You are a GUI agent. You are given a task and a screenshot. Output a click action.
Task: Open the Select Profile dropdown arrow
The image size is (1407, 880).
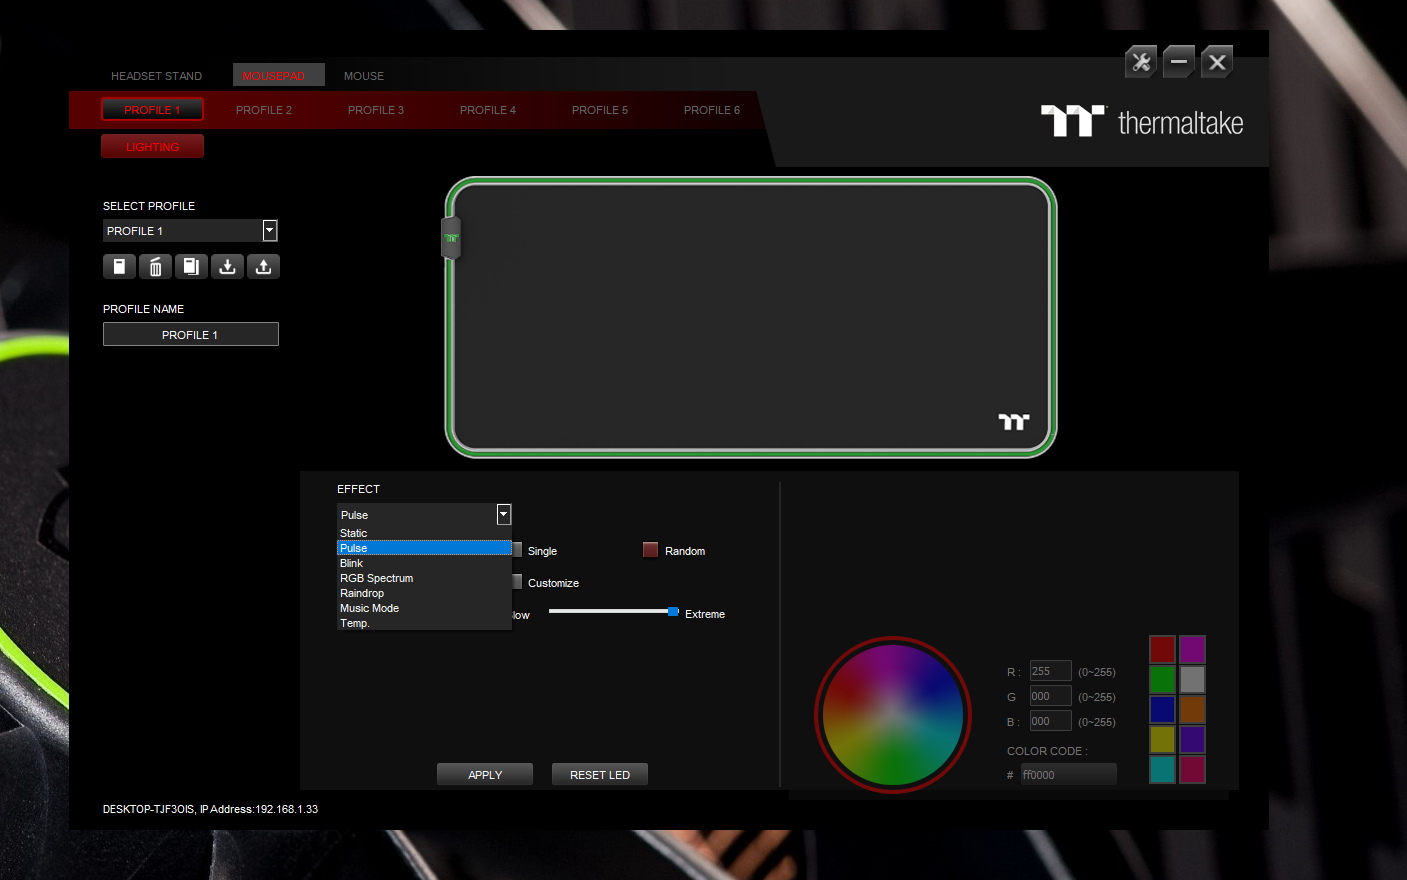pyautogui.click(x=270, y=231)
